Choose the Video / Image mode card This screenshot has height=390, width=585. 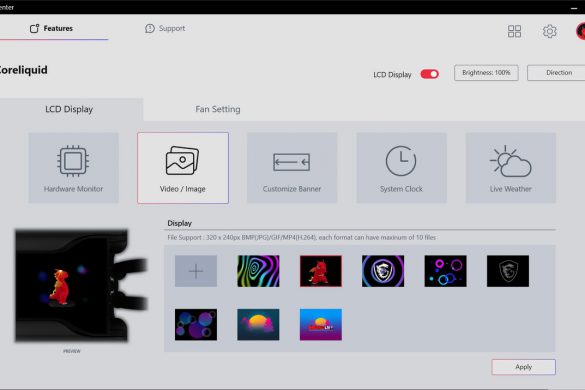[183, 168]
